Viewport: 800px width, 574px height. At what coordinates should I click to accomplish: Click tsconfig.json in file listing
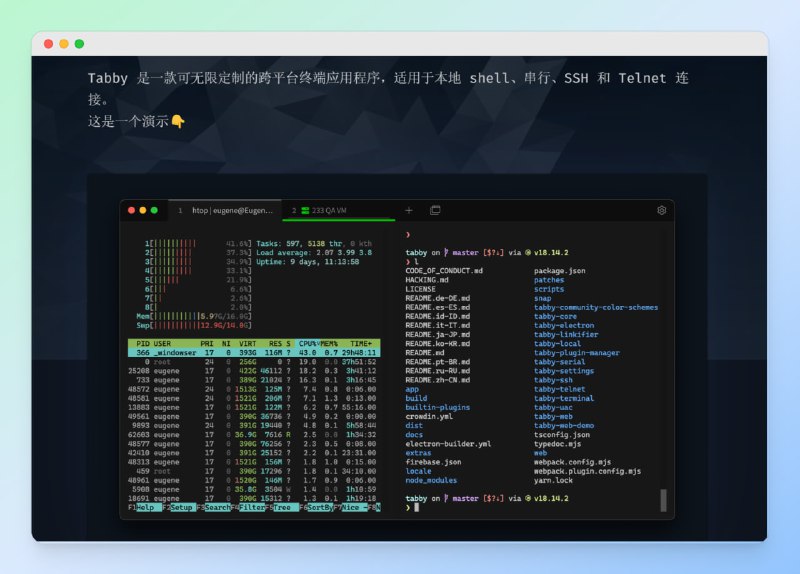tap(562, 435)
